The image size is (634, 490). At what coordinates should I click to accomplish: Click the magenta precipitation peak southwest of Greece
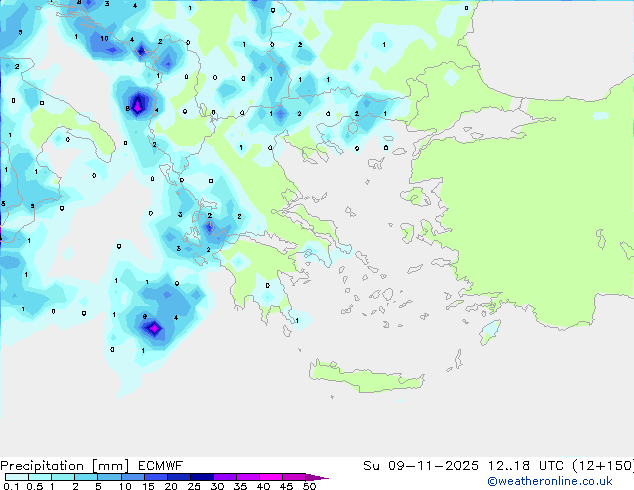pos(154,328)
